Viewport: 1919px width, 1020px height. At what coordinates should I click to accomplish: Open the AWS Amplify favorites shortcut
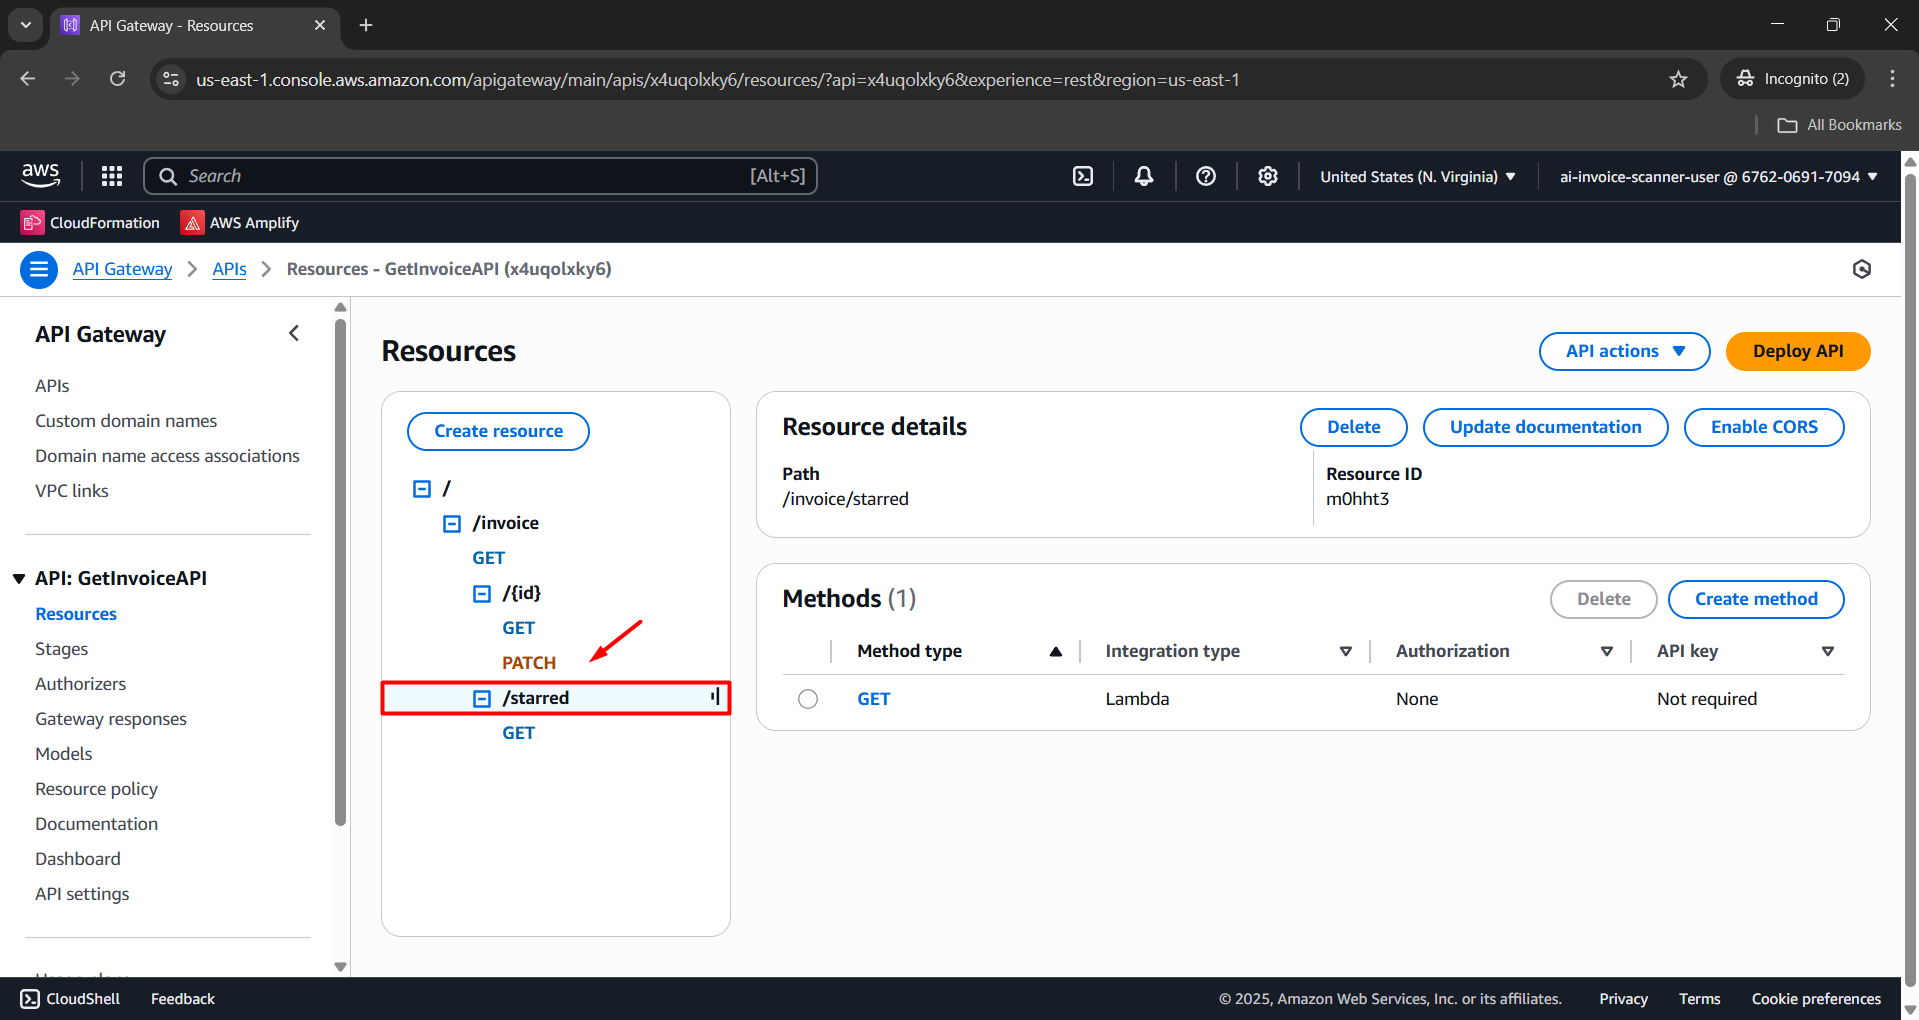coord(238,222)
